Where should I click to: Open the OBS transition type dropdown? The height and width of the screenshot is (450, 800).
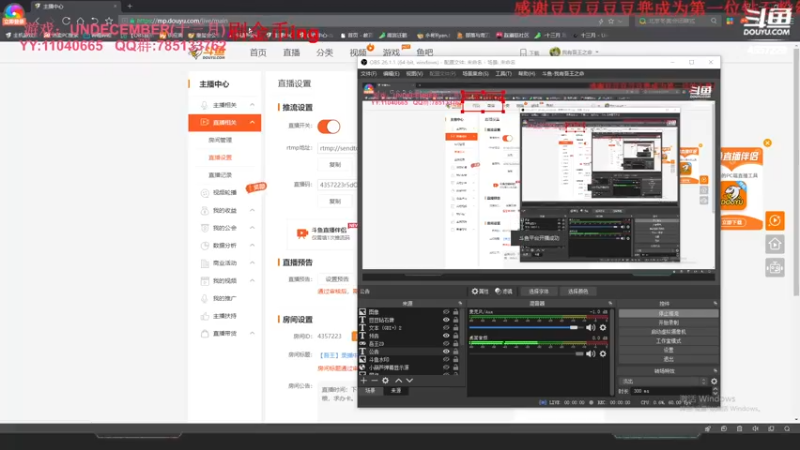[x=663, y=381]
